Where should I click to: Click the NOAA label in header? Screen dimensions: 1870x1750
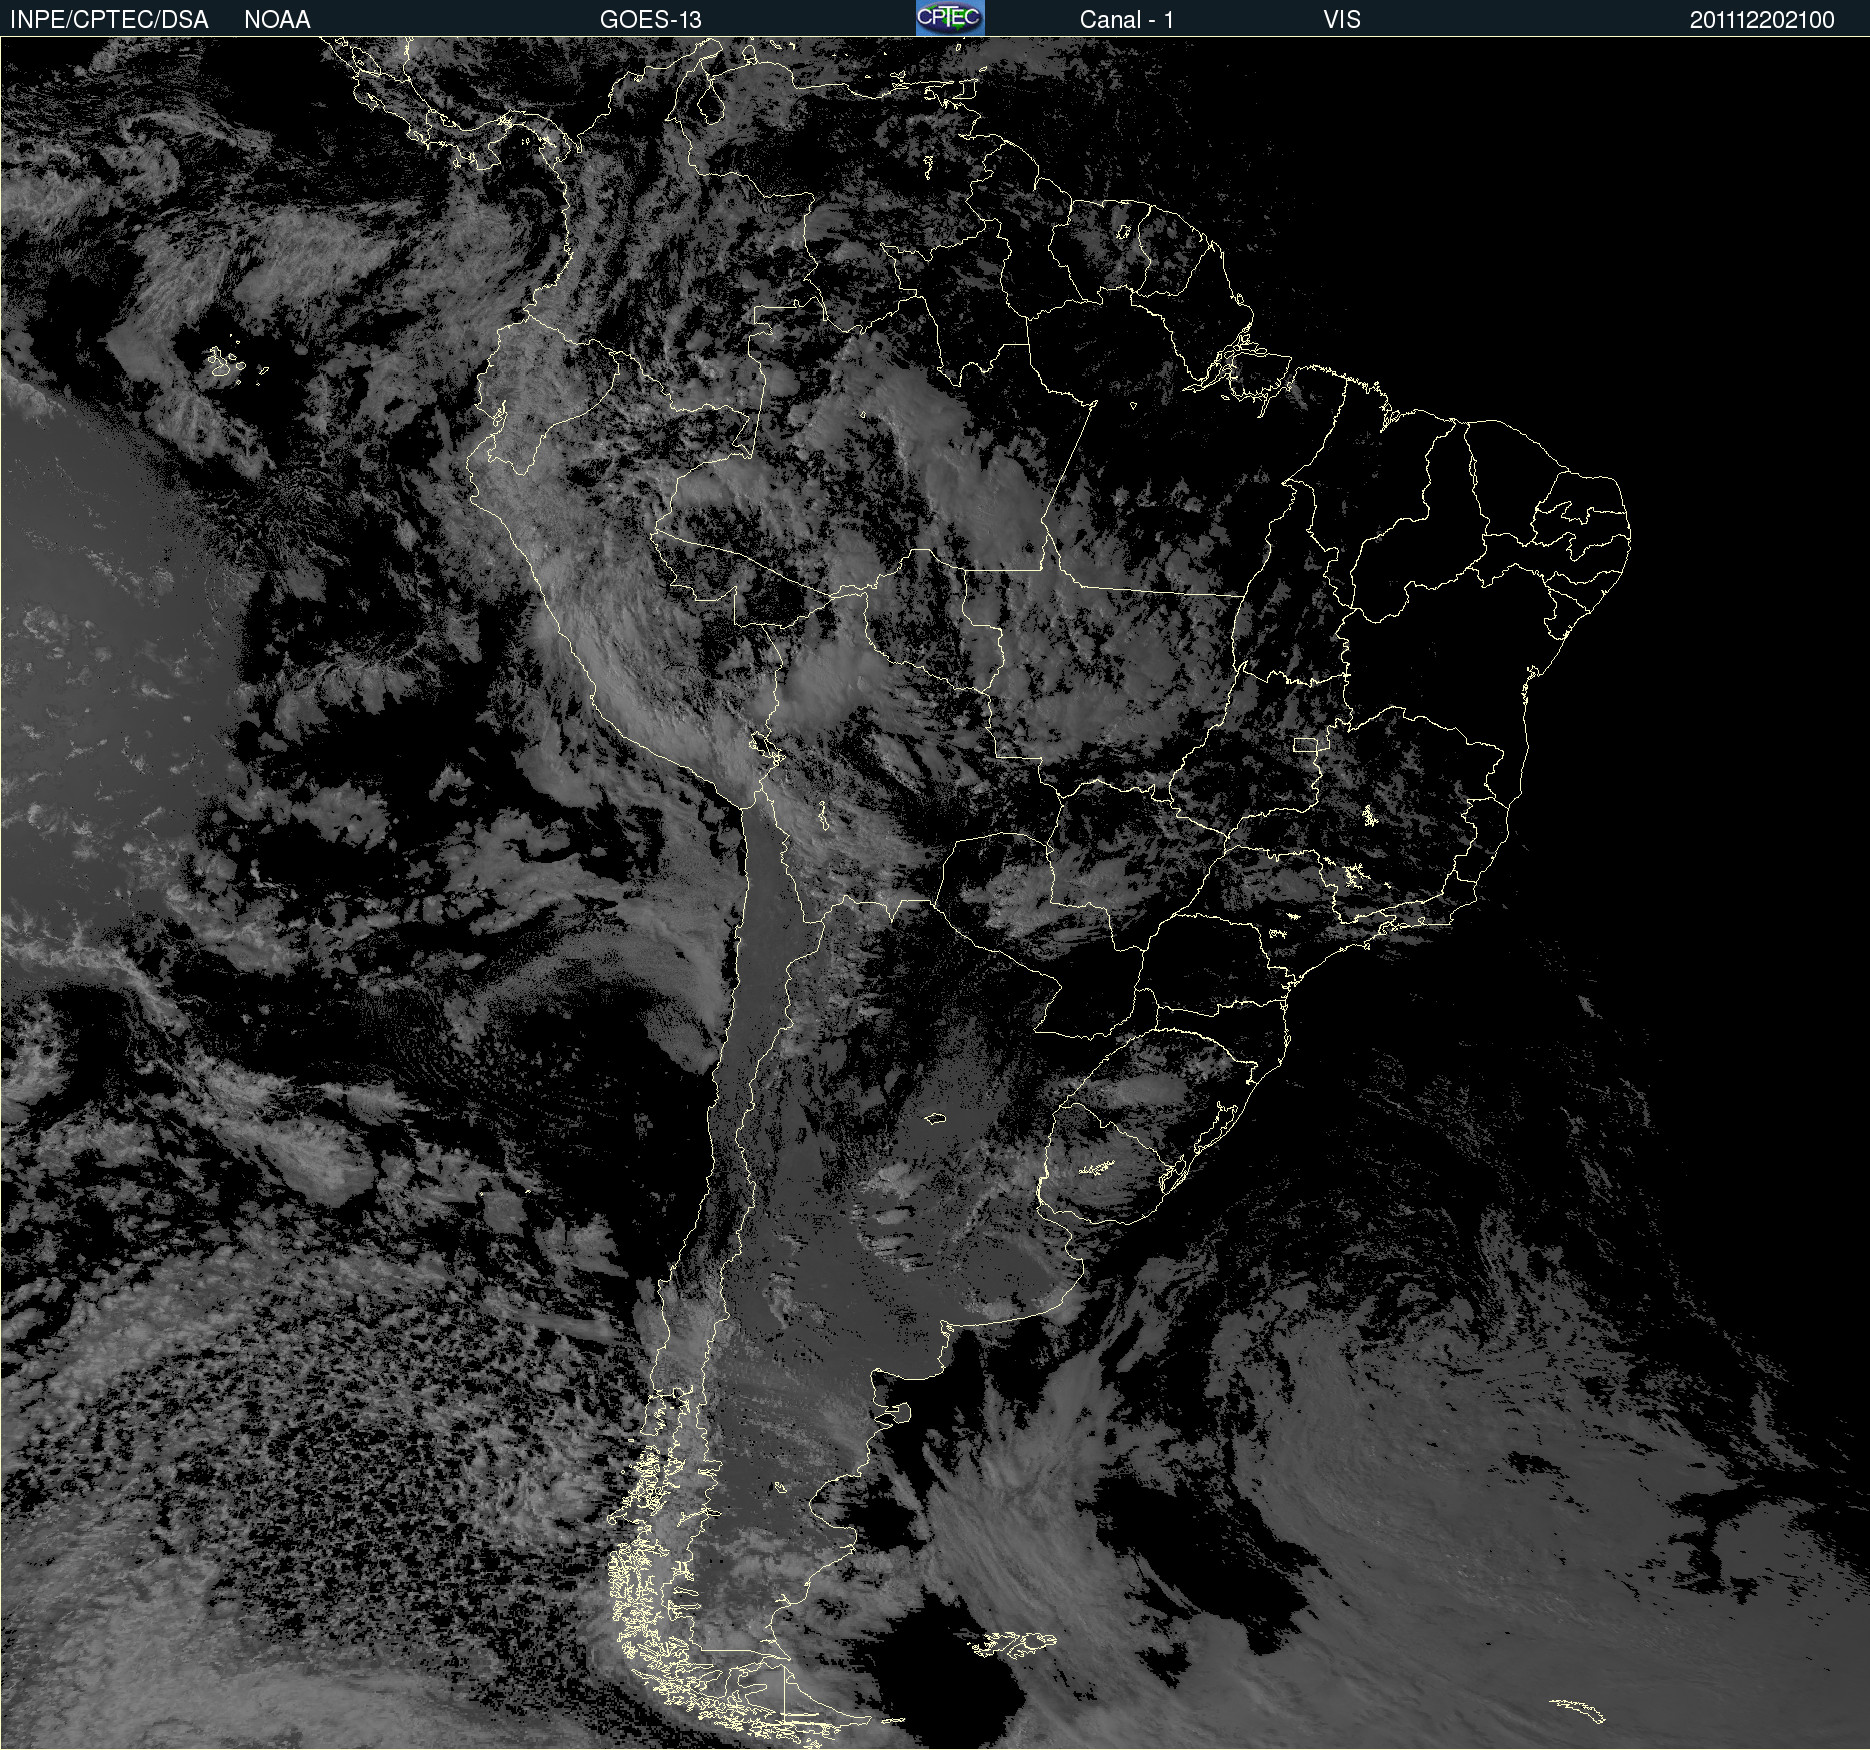277,20
